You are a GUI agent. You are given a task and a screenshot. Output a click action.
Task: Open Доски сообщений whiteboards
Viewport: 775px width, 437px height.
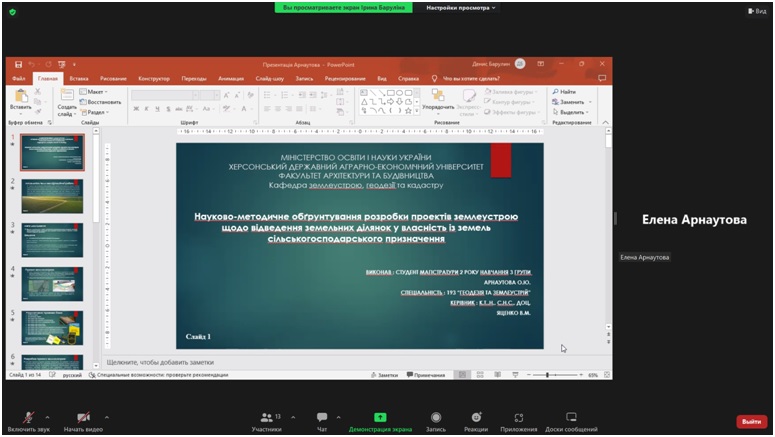(x=571, y=422)
